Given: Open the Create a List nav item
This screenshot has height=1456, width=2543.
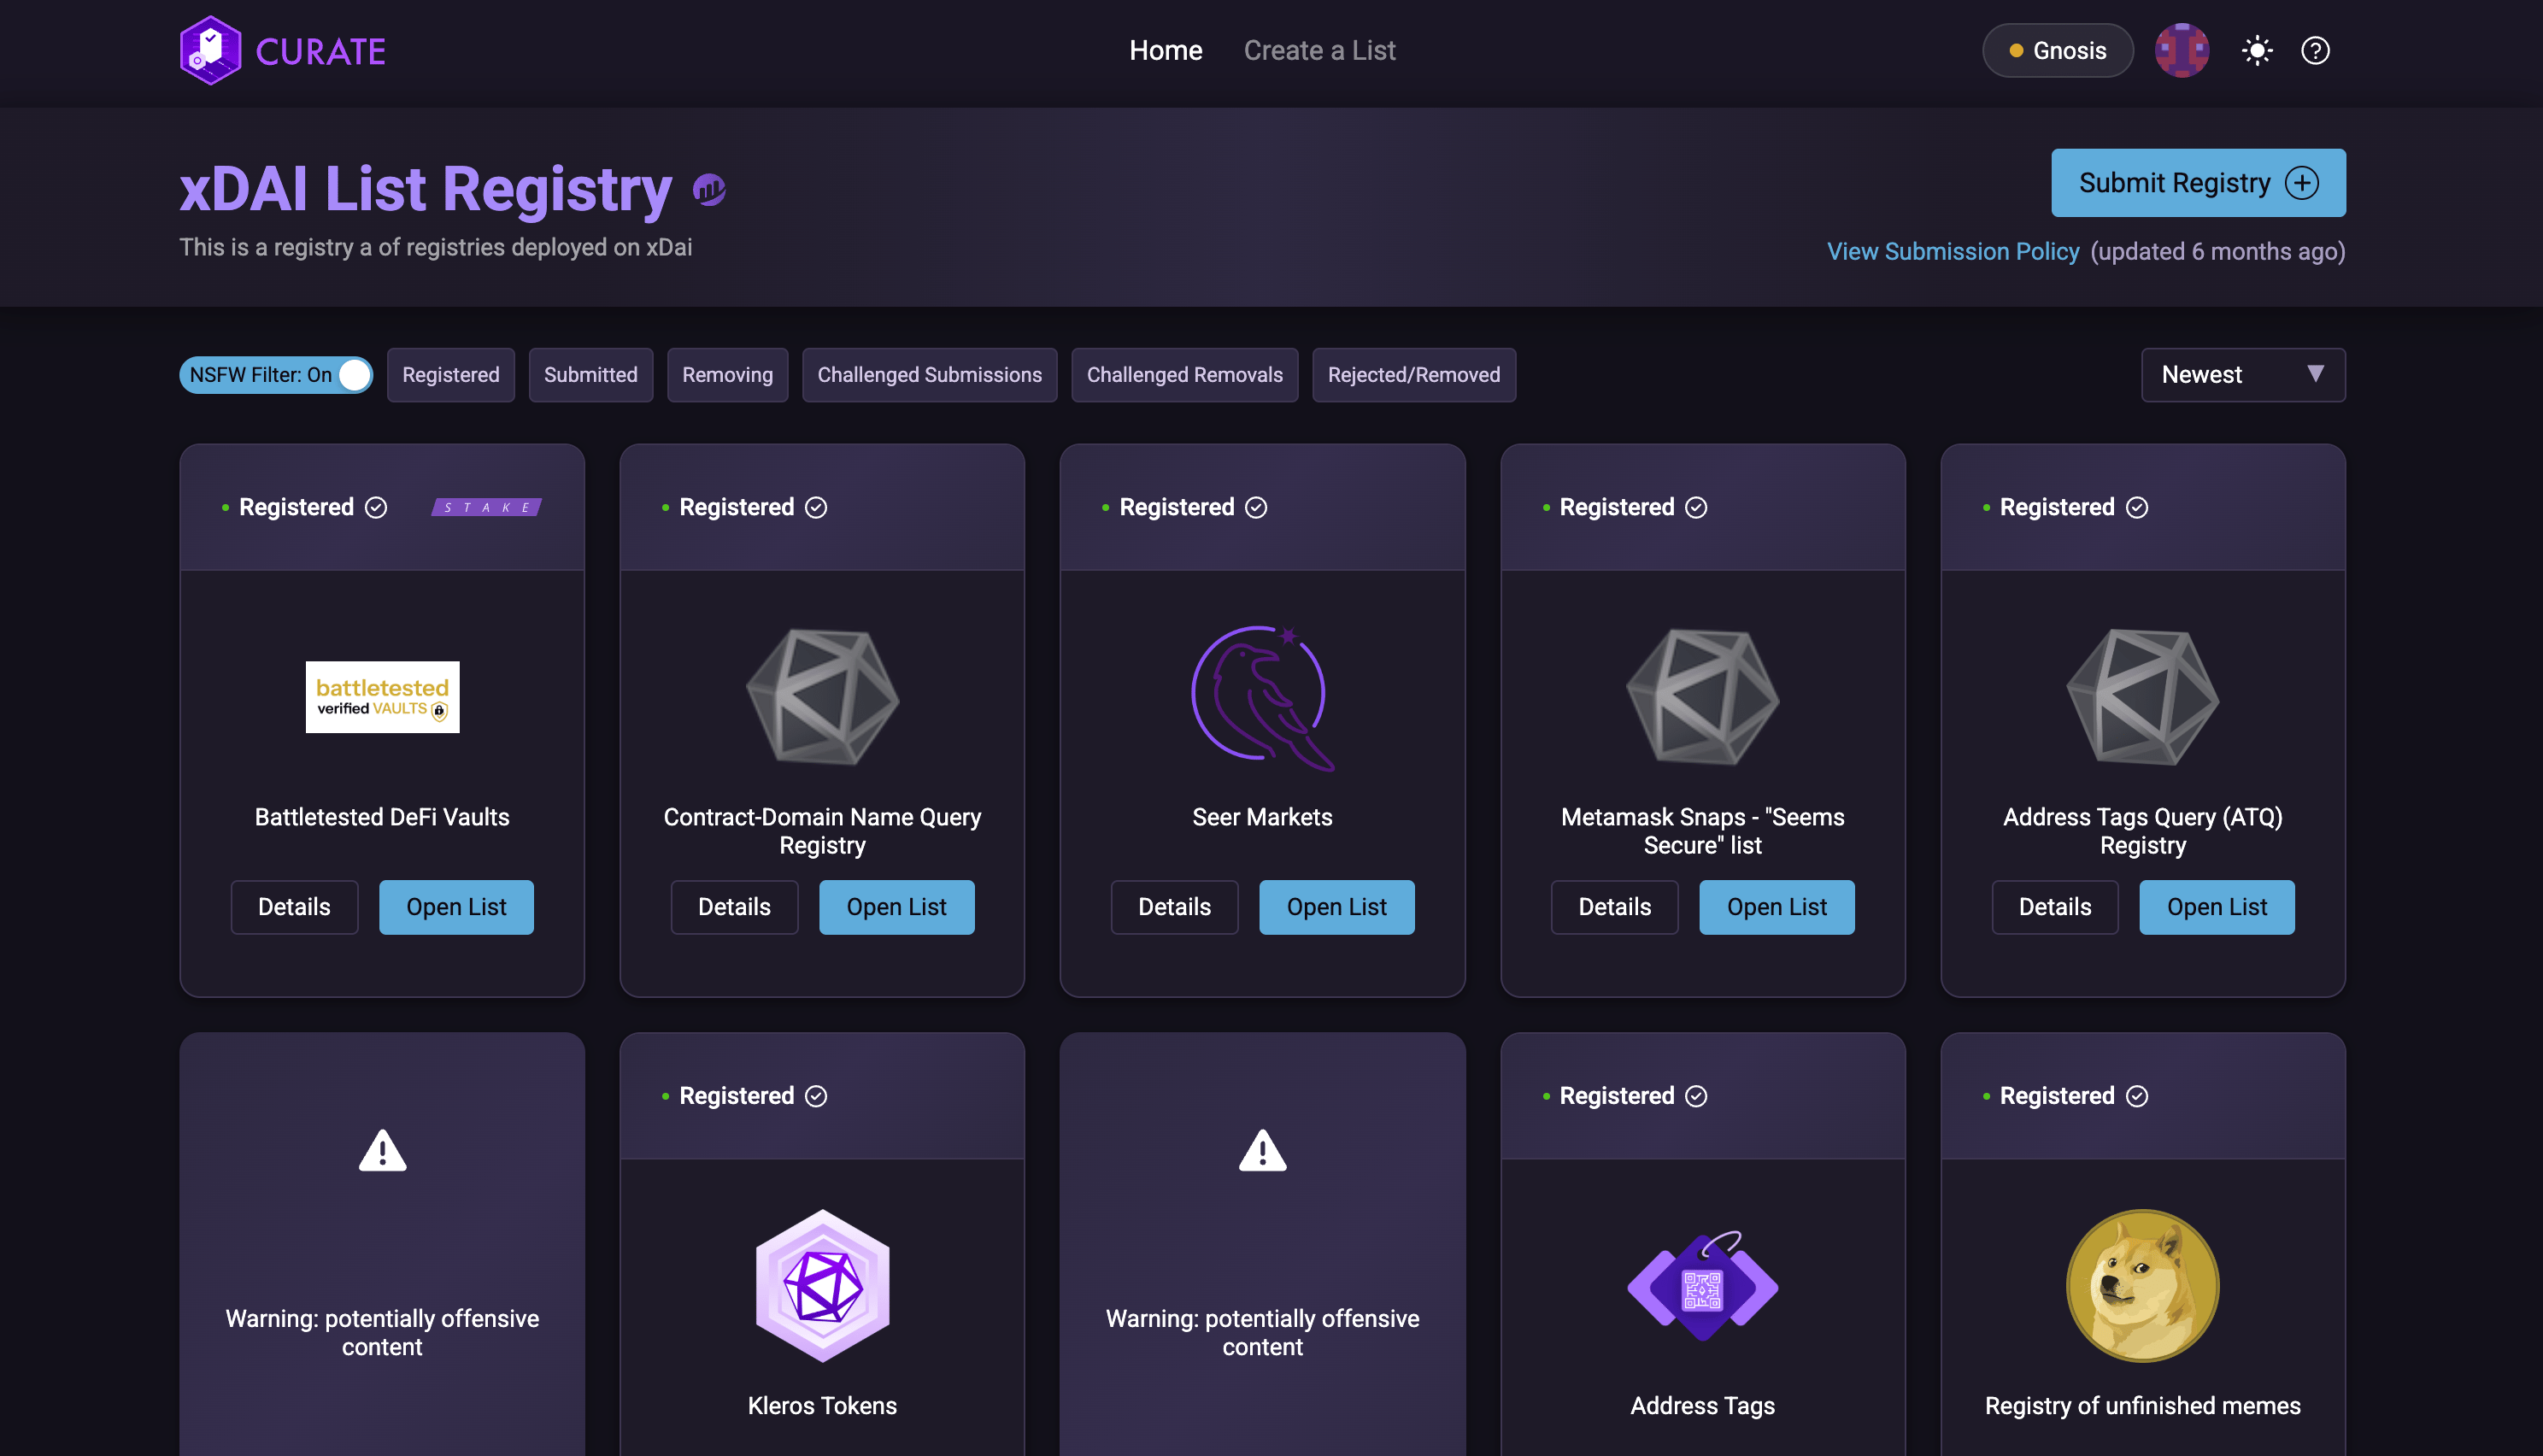Looking at the screenshot, I should click(1319, 50).
